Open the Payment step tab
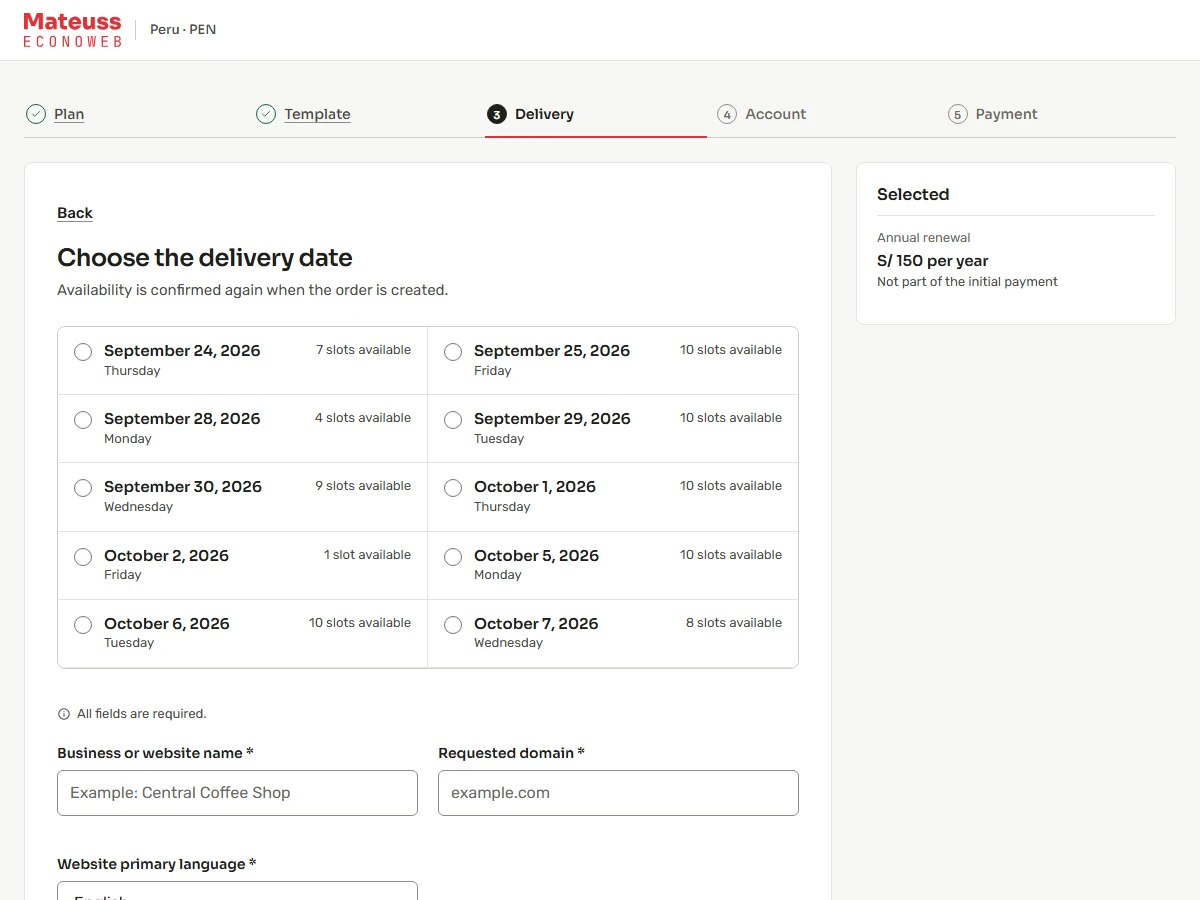The image size is (1200, 900). point(1006,114)
